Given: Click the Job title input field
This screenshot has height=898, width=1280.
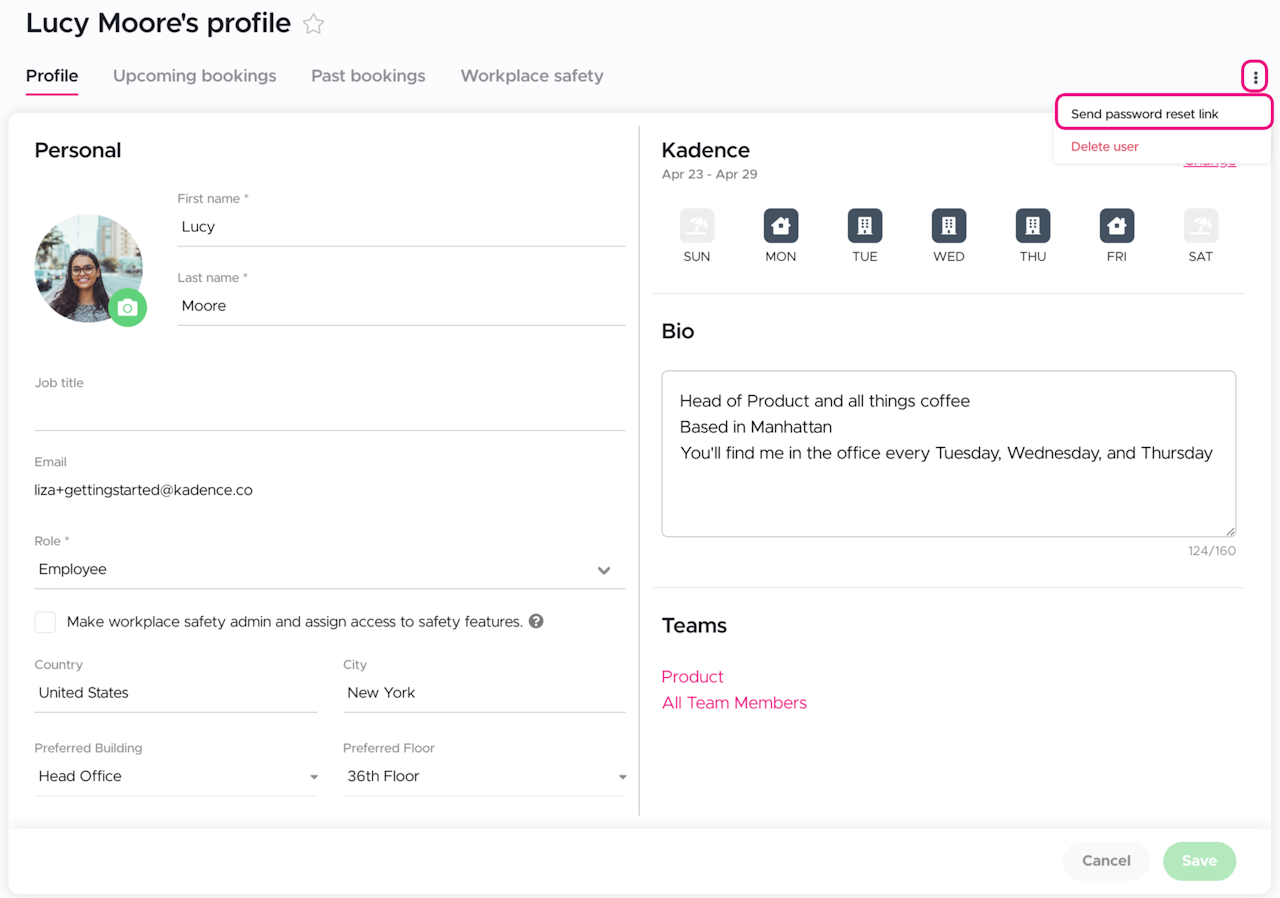Looking at the screenshot, I should pos(330,411).
